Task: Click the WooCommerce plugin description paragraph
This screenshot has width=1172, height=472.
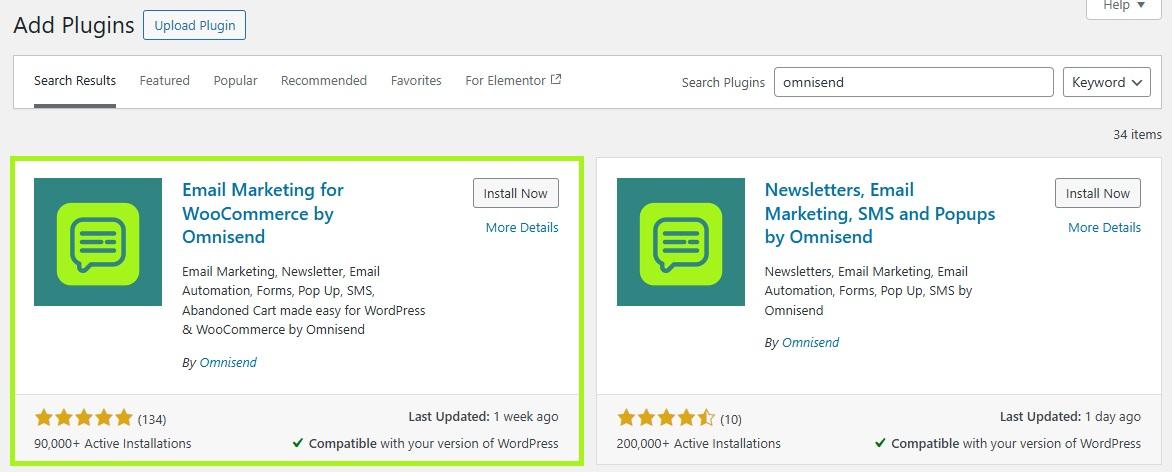Action: pos(303,301)
